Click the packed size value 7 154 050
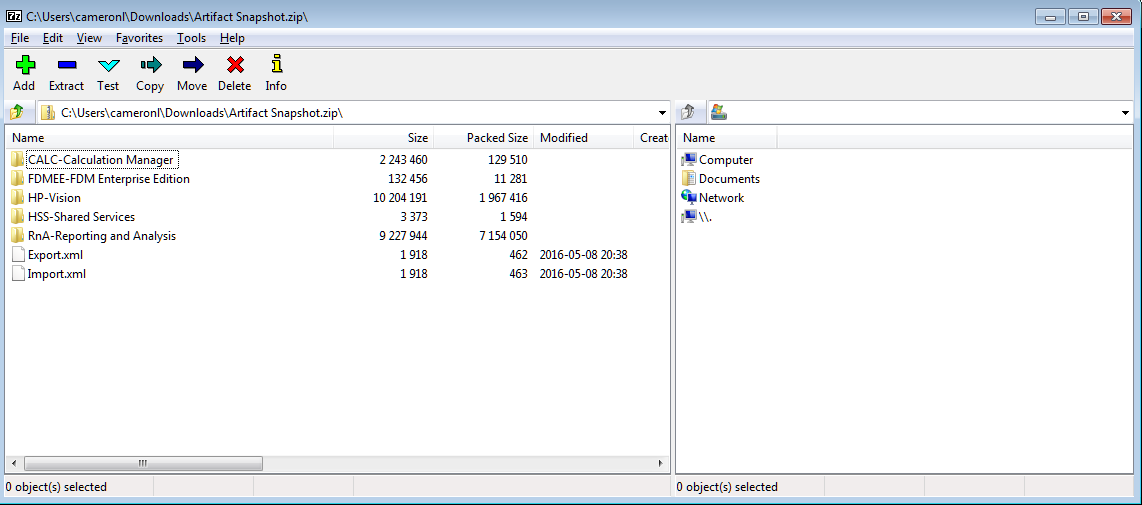The width and height of the screenshot is (1142, 505). coord(503,235)
